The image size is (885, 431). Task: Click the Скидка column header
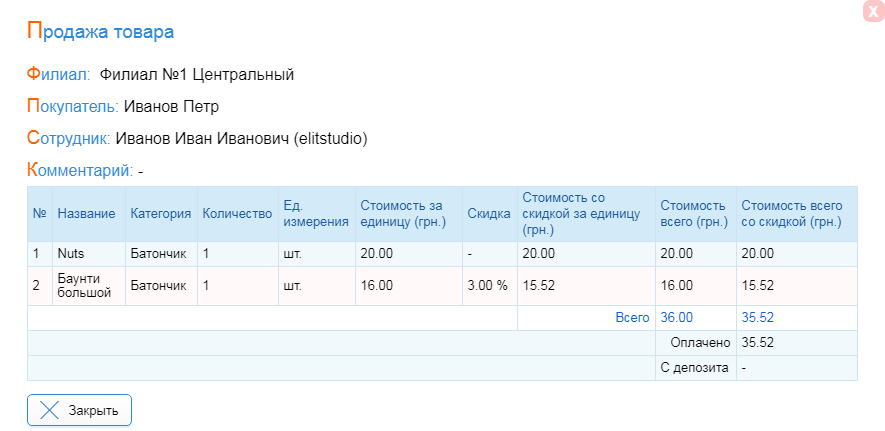[x=489, y=214]
